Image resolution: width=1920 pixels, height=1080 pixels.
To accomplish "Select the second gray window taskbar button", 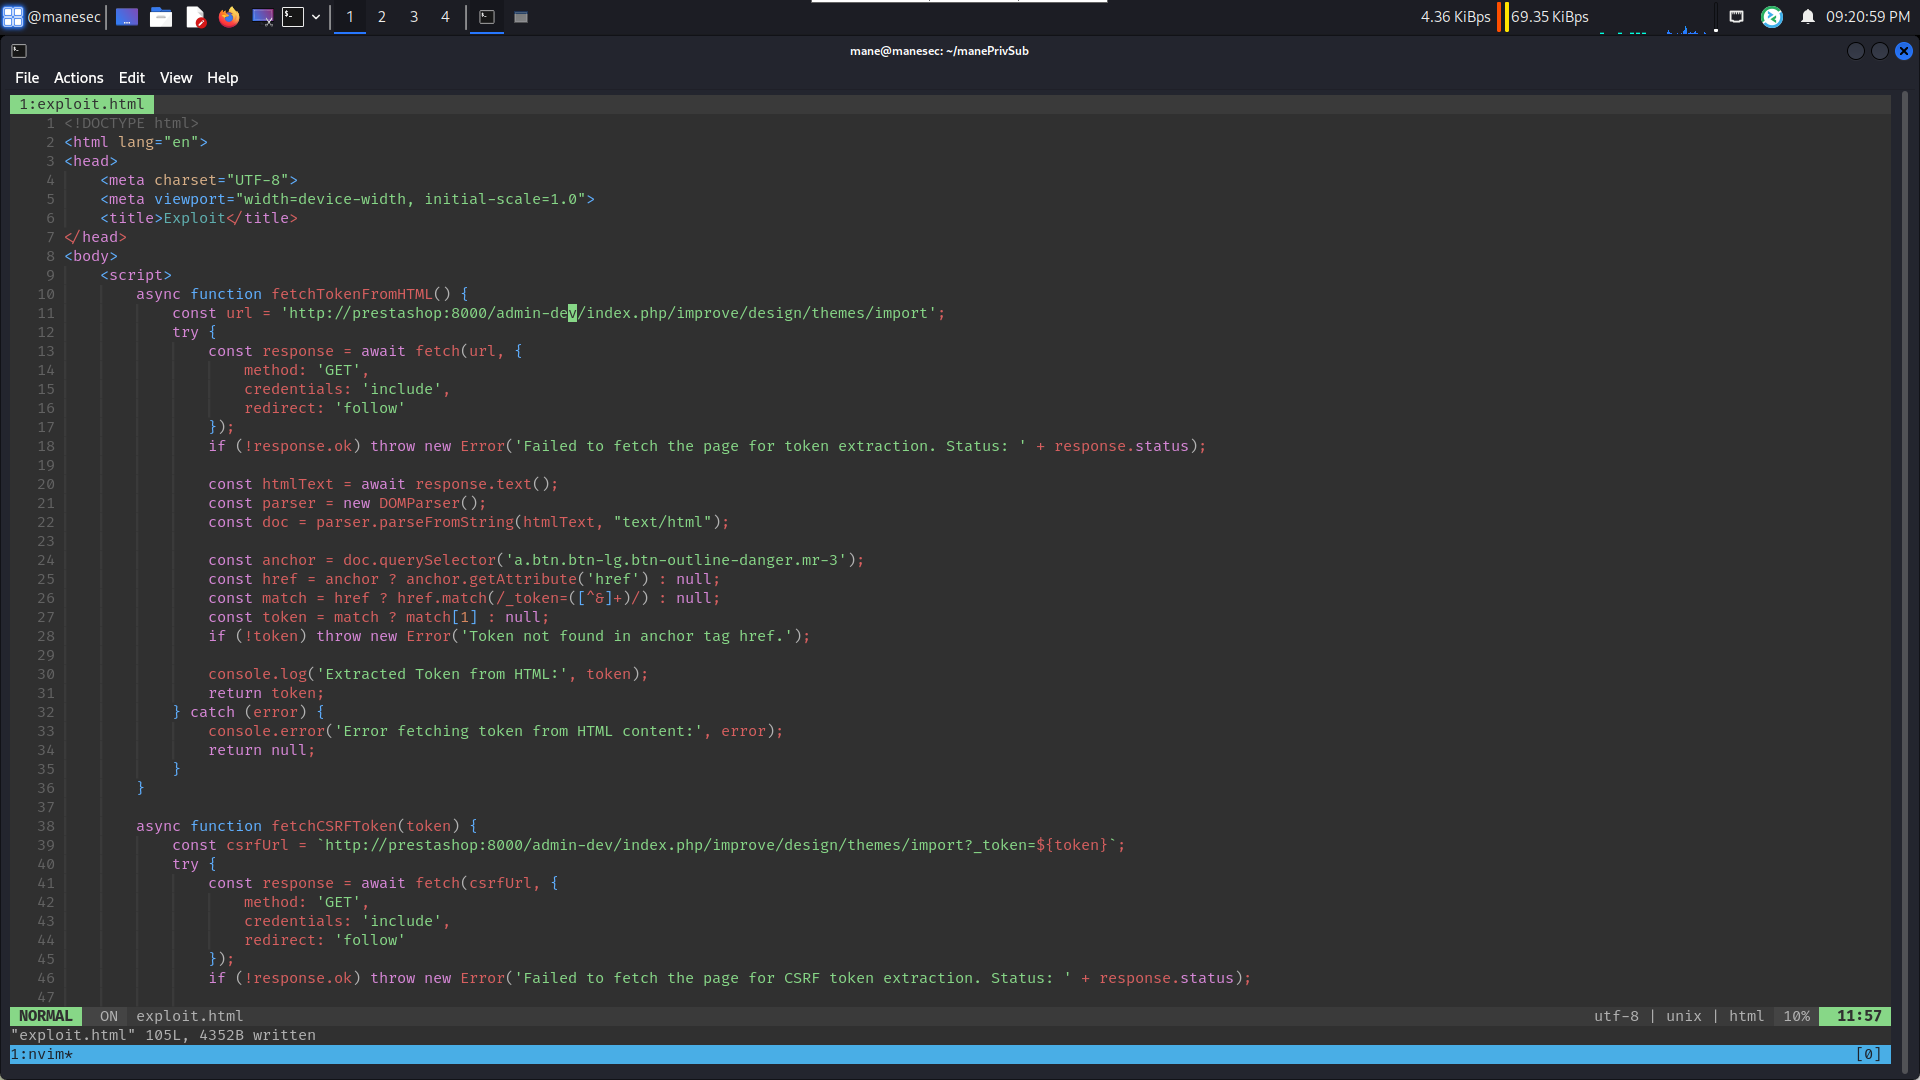I will [521, 17].
